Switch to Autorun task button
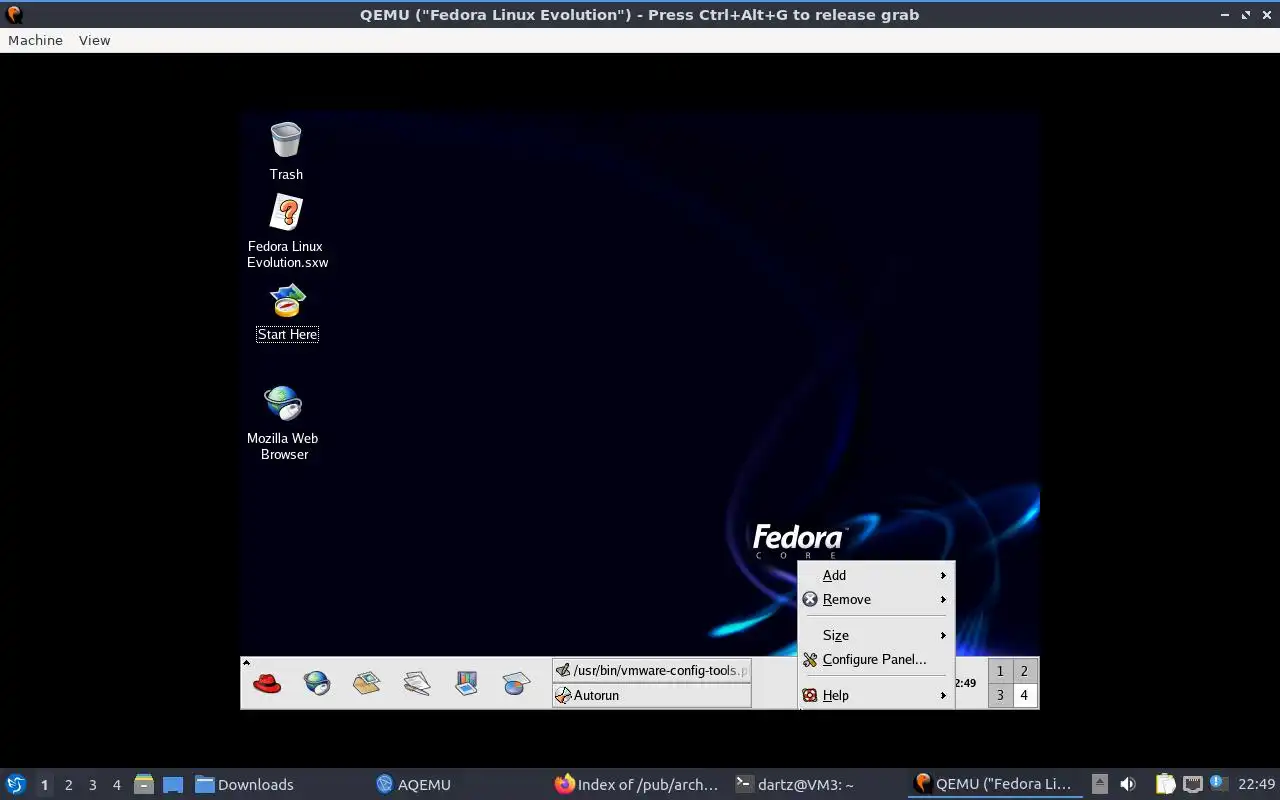This screenshot has width=1280, height=800. tap(651, 695)
